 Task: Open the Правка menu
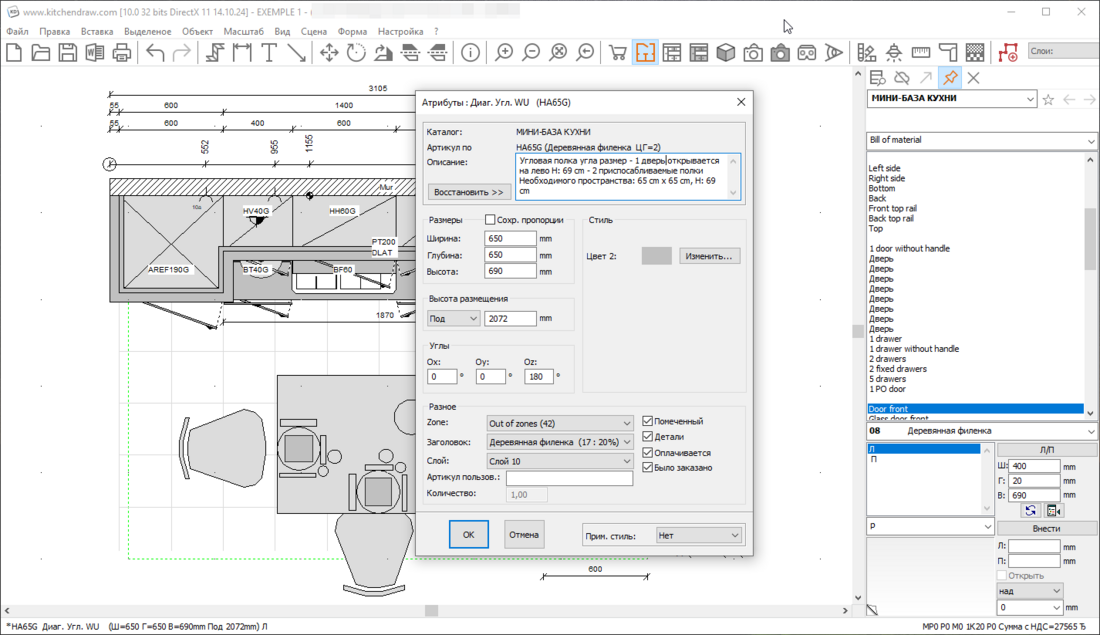[55, 32]
